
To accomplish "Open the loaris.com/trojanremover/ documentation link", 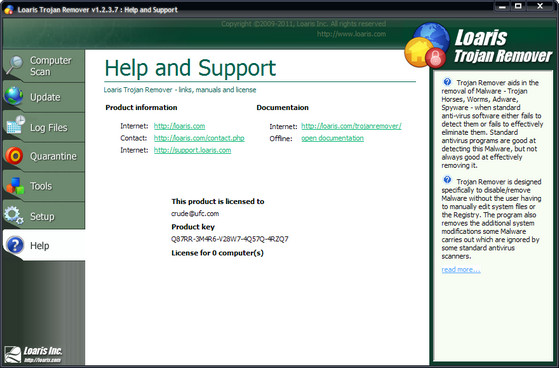I will pyautogui.click(x=351, y=126).
